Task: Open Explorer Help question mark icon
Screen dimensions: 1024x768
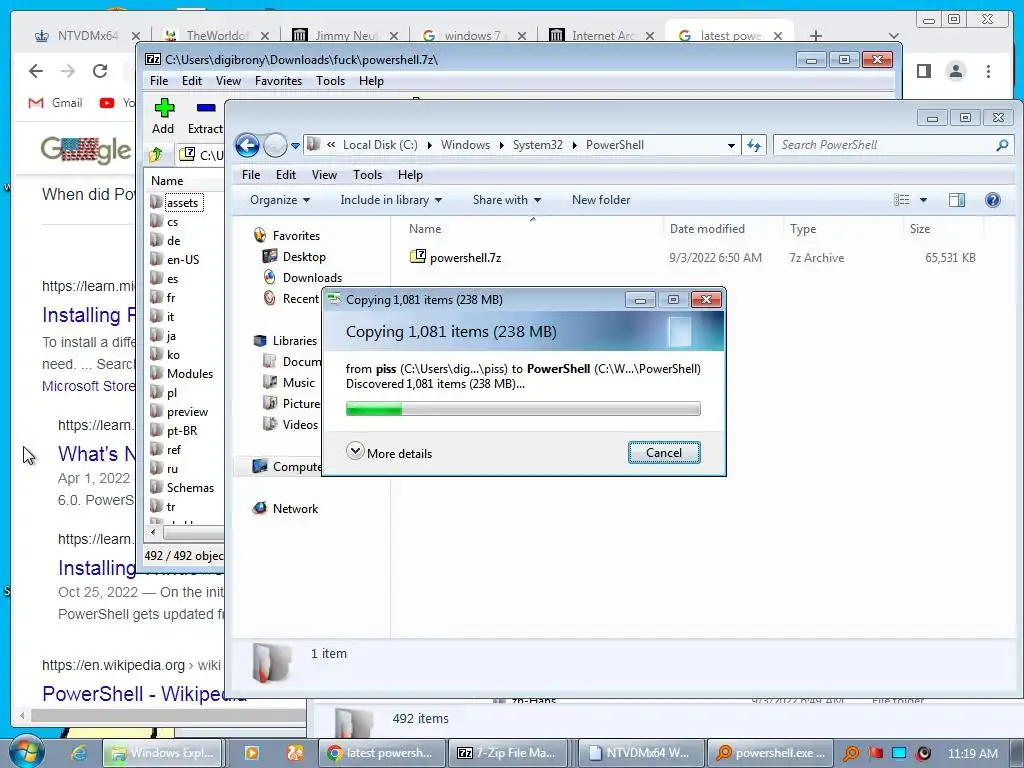Action: 993,200
